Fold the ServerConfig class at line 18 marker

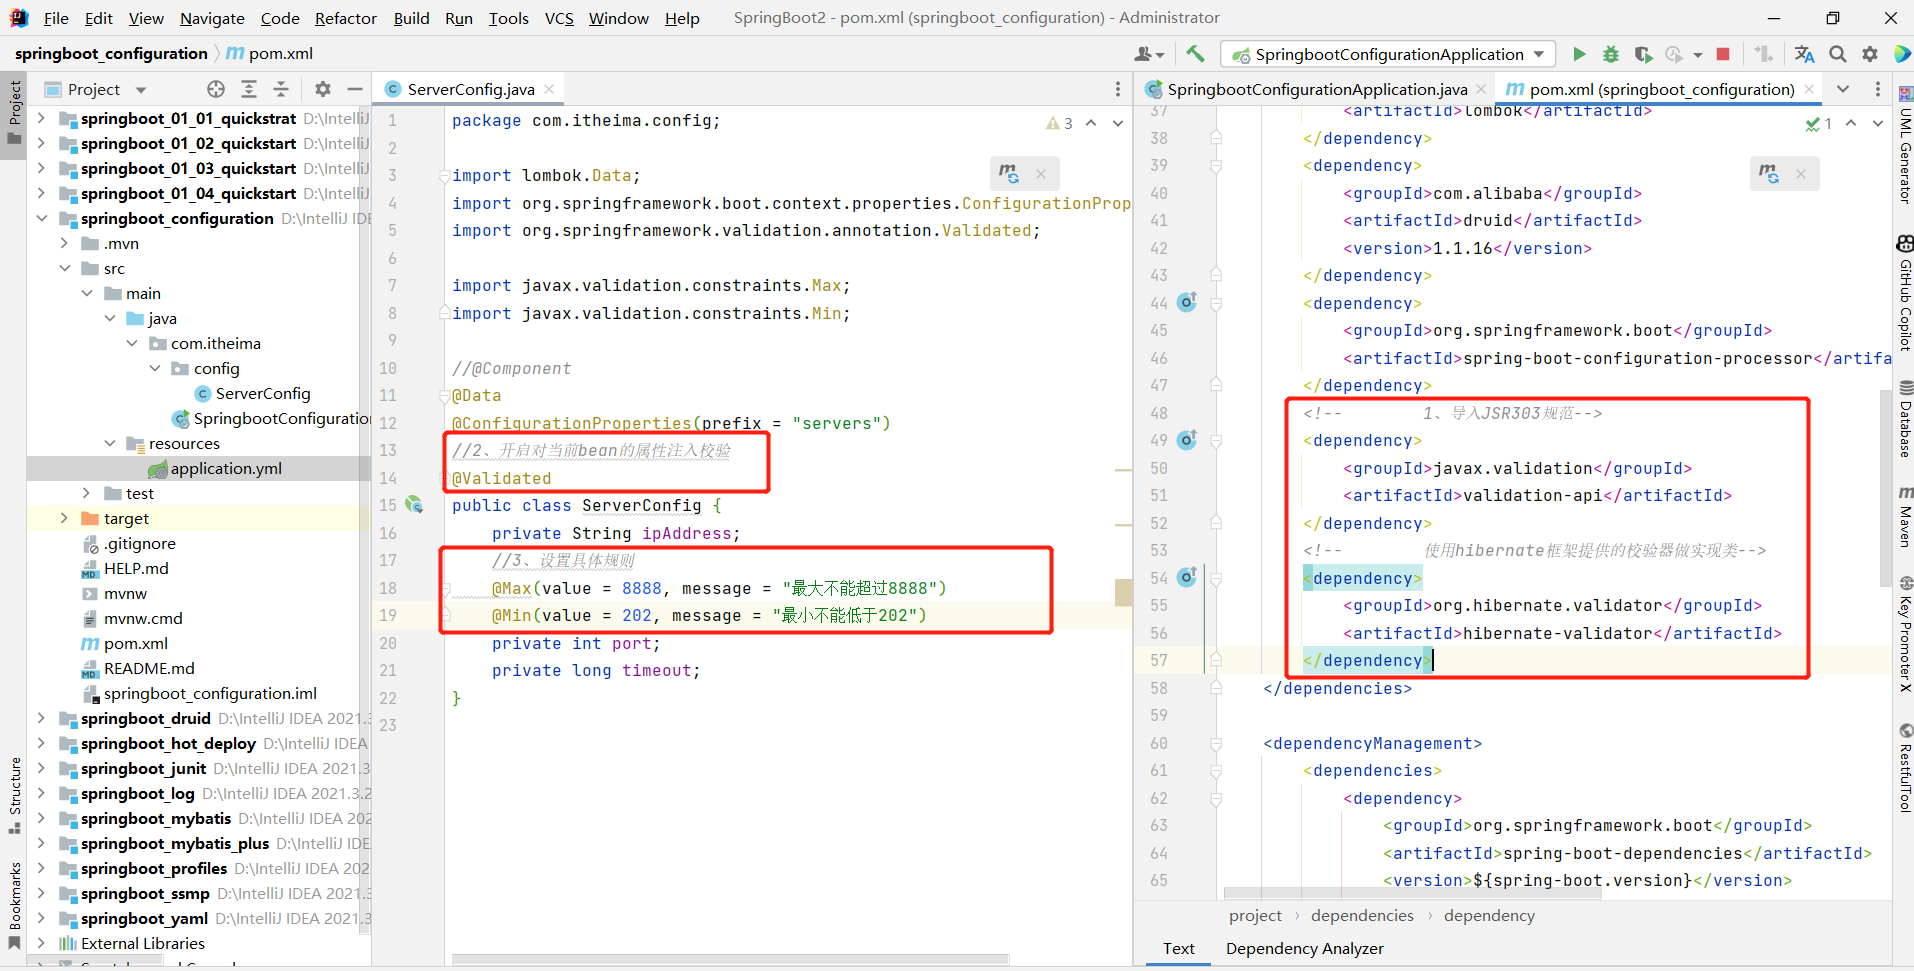click(446, 588)
